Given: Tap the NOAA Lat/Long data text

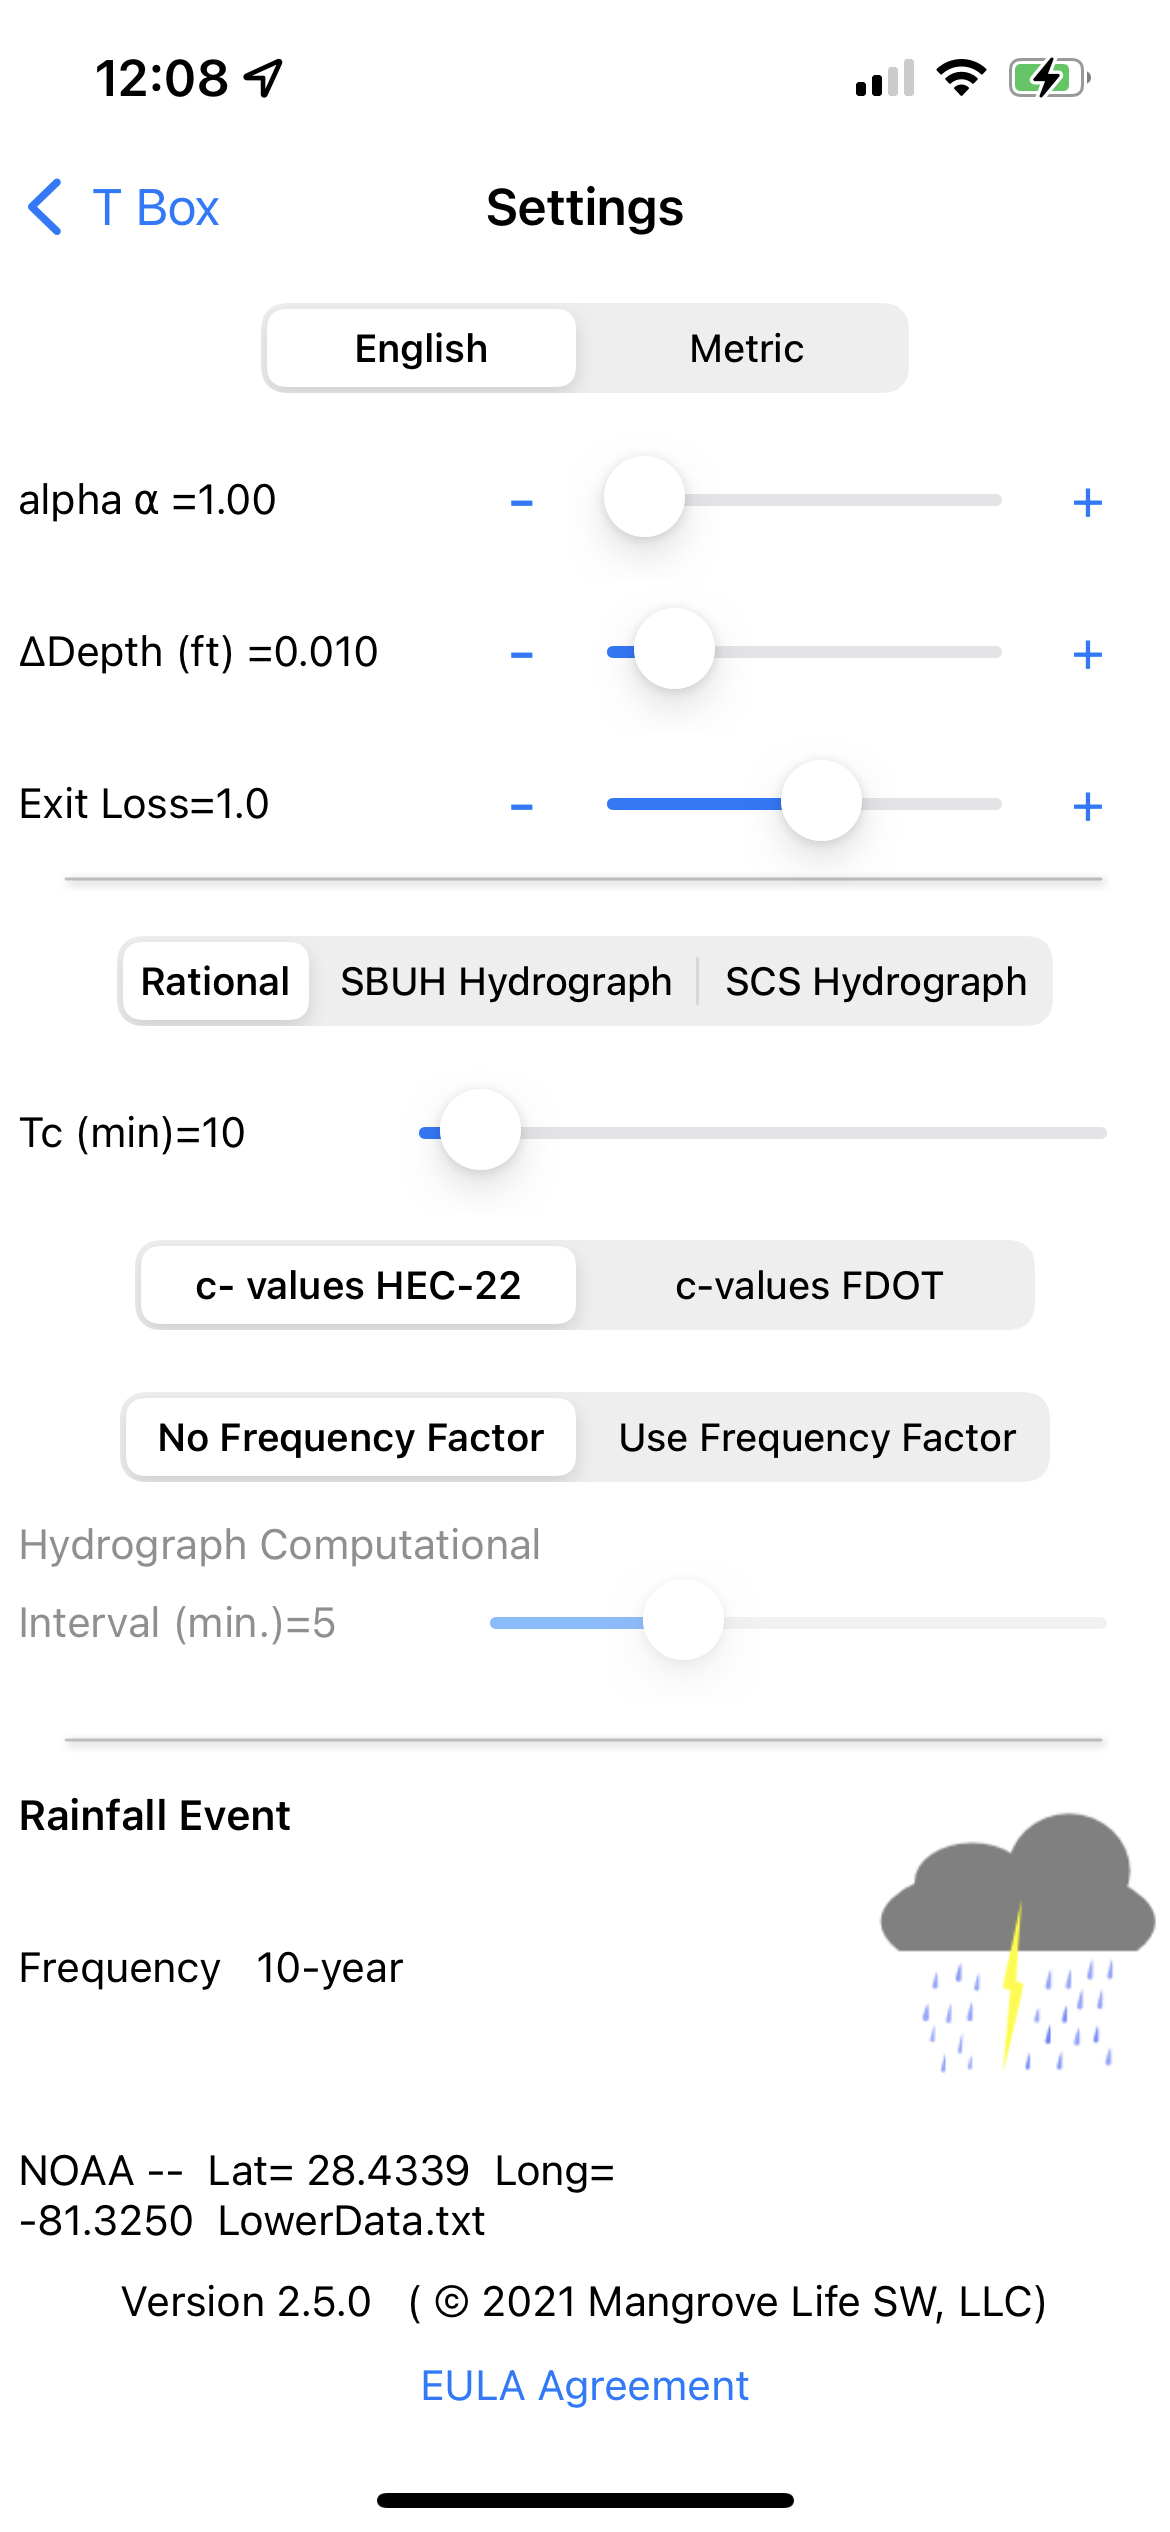Looking at the screenshot, I should pyautogui.click(x=317, y=2195).
